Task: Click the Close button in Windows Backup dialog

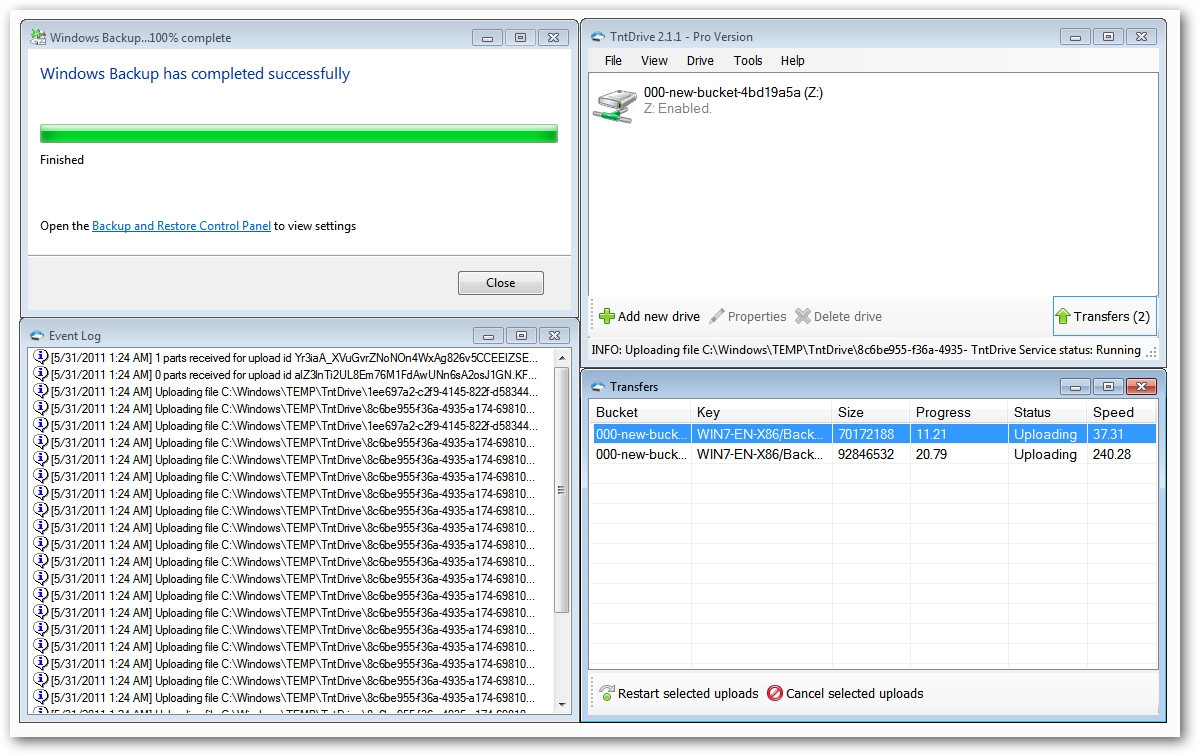Action: click(500, 283)
